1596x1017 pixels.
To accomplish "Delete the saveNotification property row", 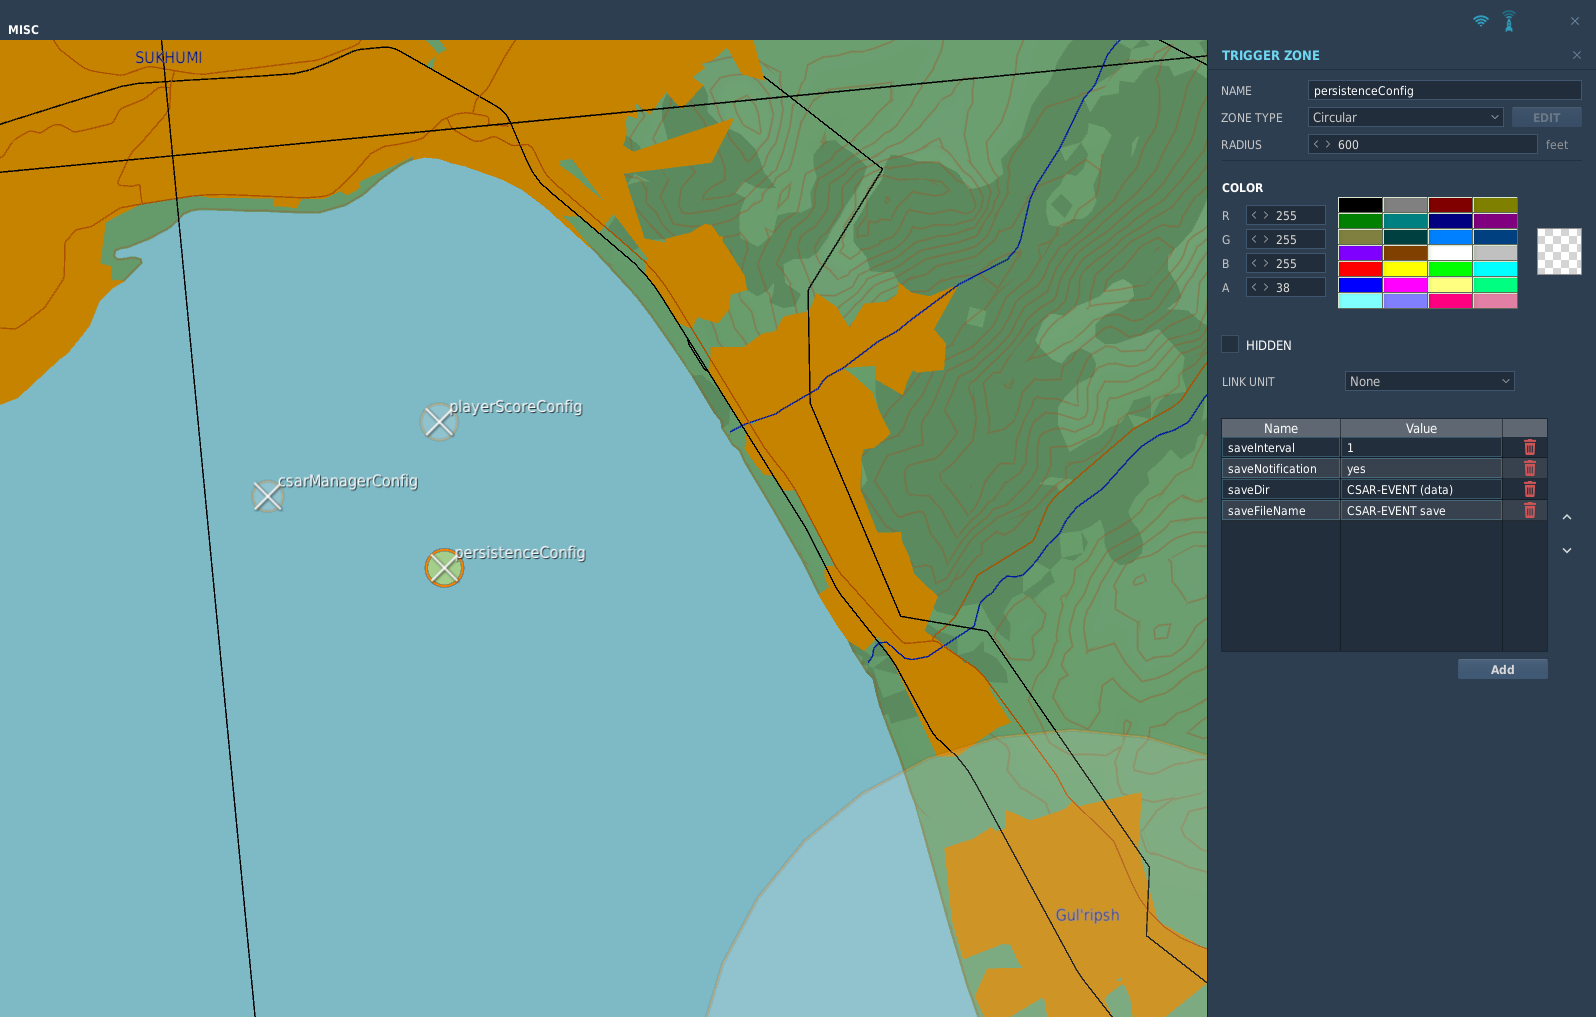I will (x=1529, y=468).
